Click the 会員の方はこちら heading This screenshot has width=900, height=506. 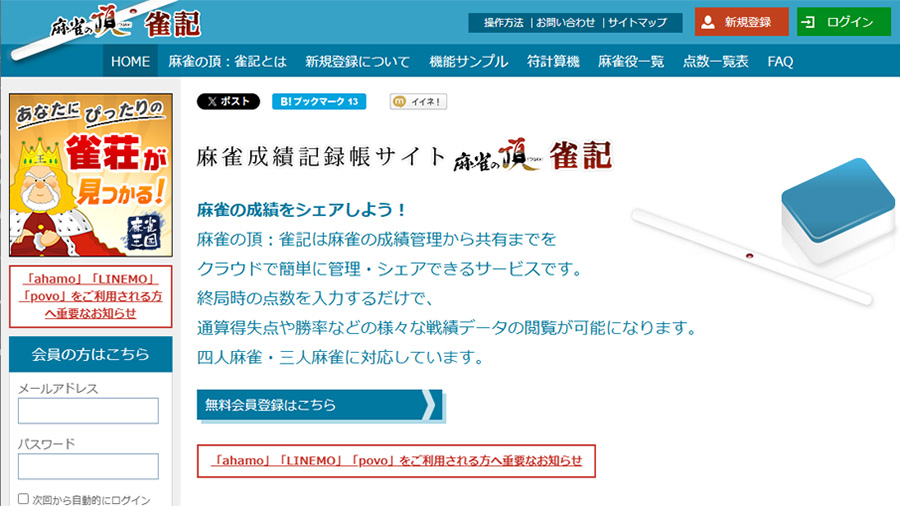tap(91, 354)
